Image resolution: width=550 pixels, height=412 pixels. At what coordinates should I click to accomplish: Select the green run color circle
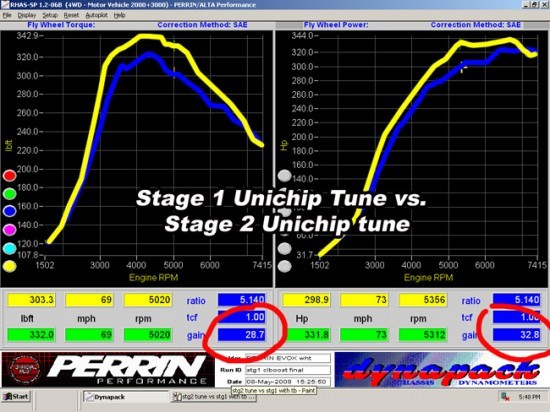point(9,193)
